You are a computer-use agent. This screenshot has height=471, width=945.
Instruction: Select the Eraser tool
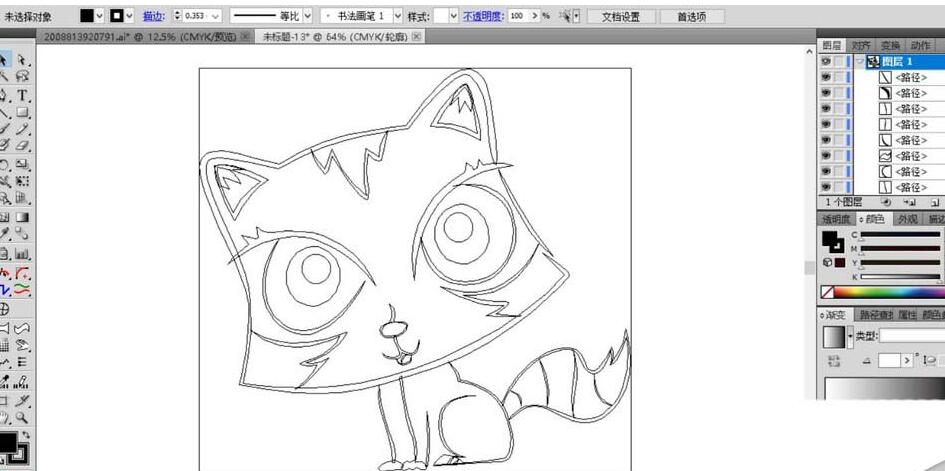tap(22, 145)
